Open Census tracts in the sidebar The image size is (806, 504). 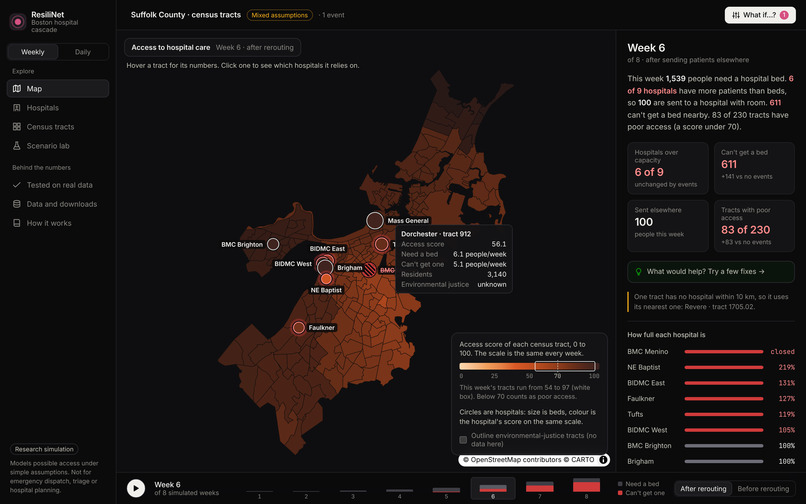point(58,127)
